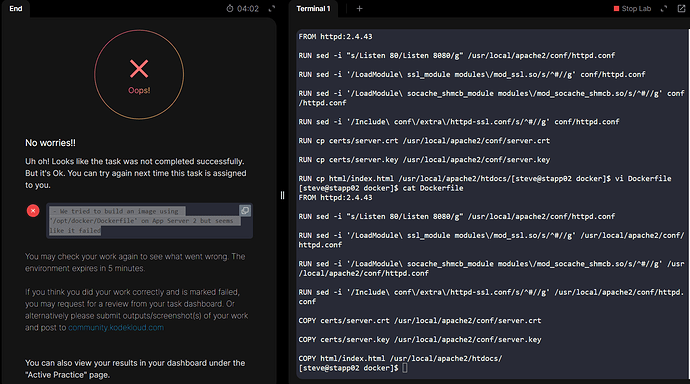Expand the task panel to fullscreen

tap(272, 8)
